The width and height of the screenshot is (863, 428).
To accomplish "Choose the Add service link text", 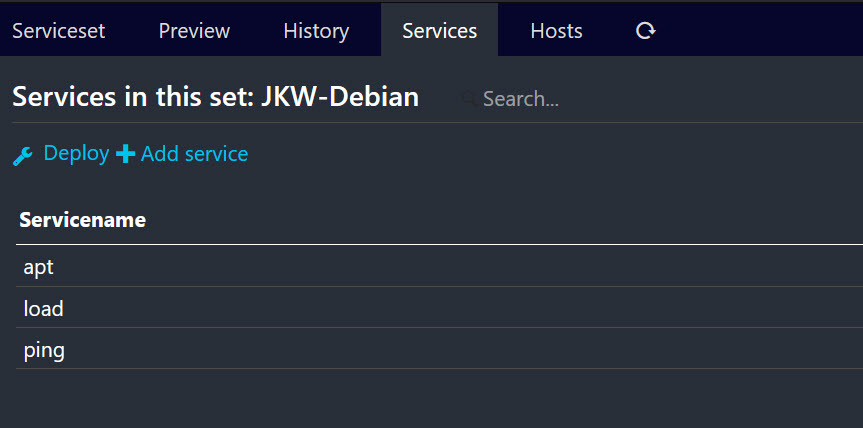I will 194,154.
